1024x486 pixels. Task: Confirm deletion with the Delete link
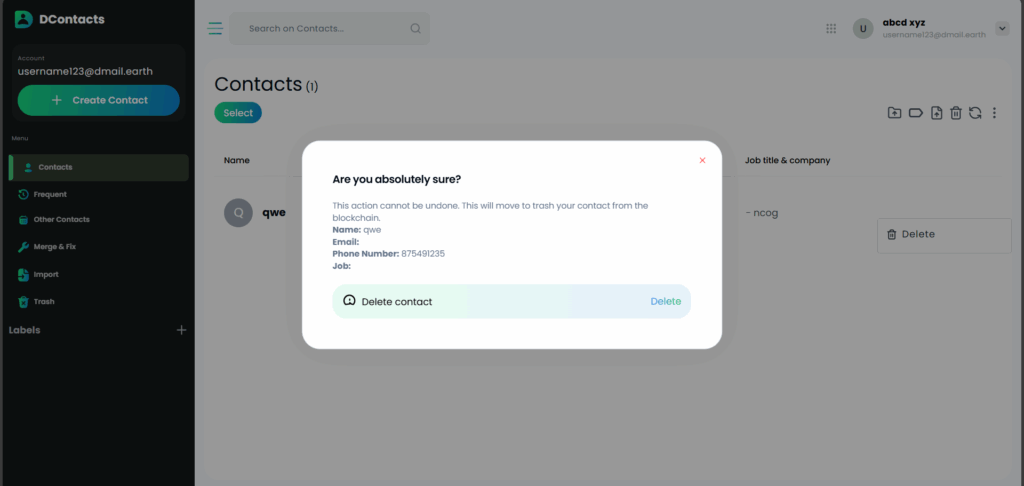click(x=665, y=301)
